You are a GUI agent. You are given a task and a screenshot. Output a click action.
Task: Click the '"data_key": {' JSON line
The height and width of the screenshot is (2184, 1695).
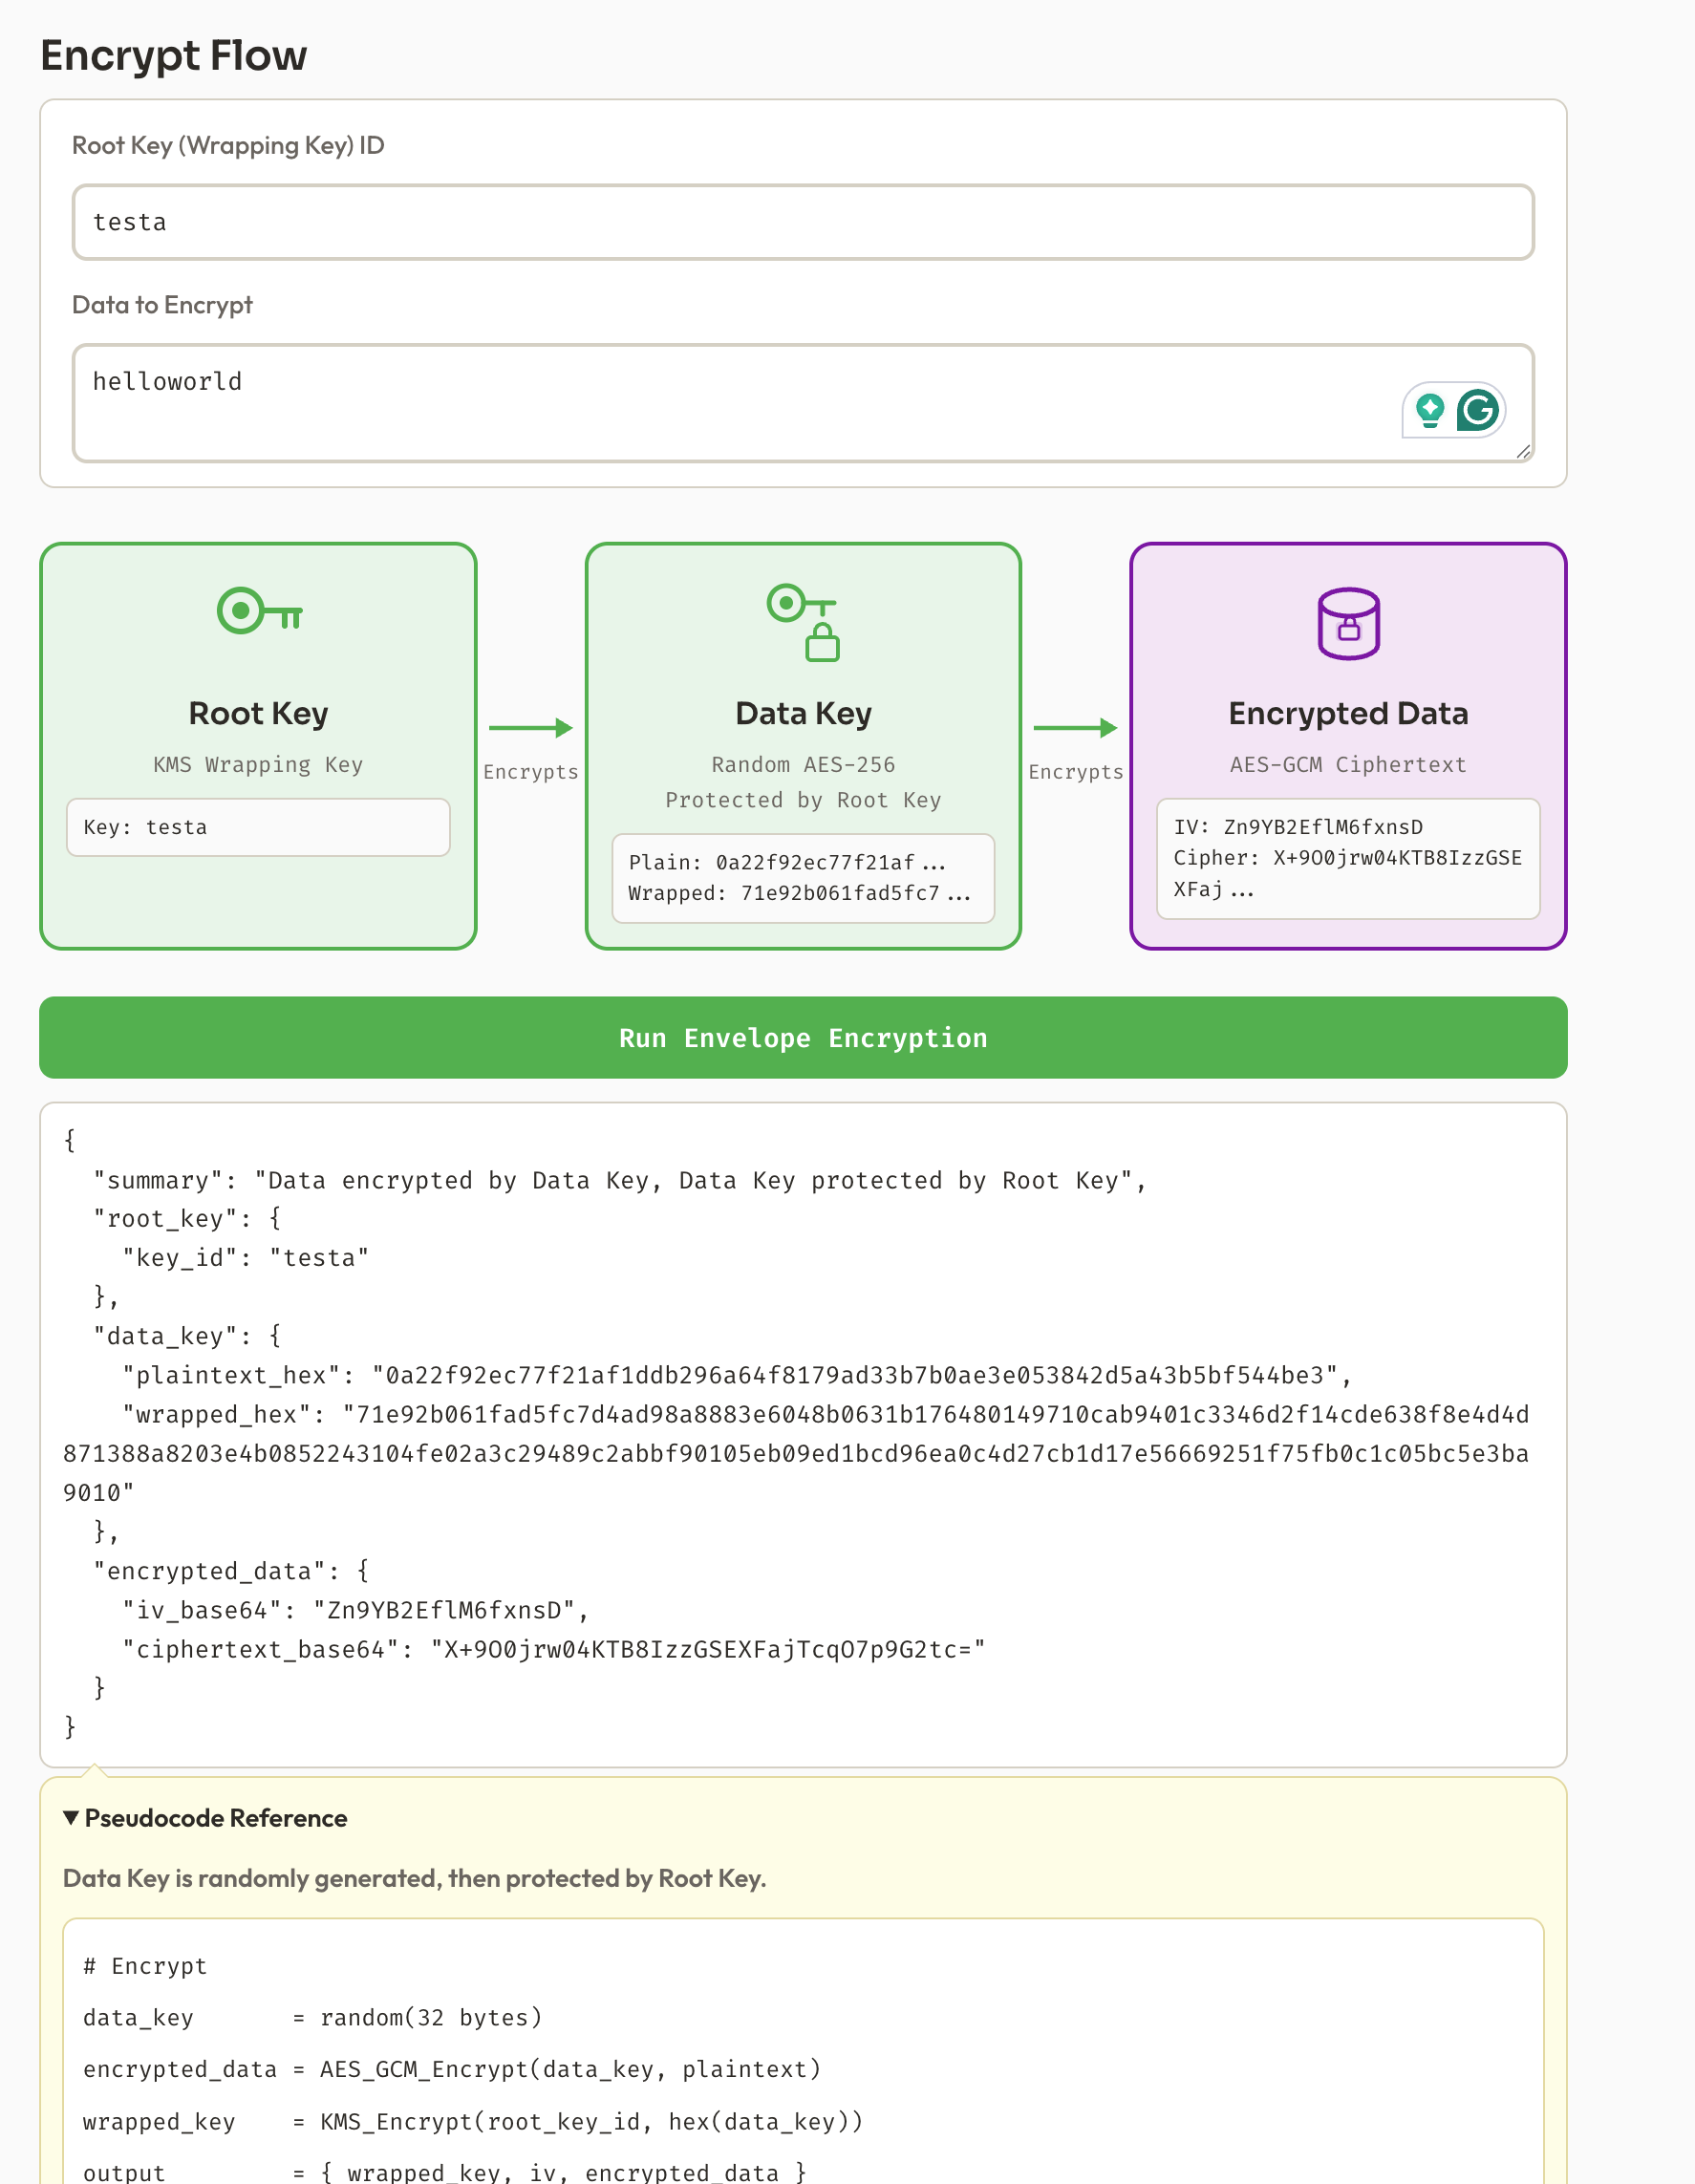tap(187, 1336)
